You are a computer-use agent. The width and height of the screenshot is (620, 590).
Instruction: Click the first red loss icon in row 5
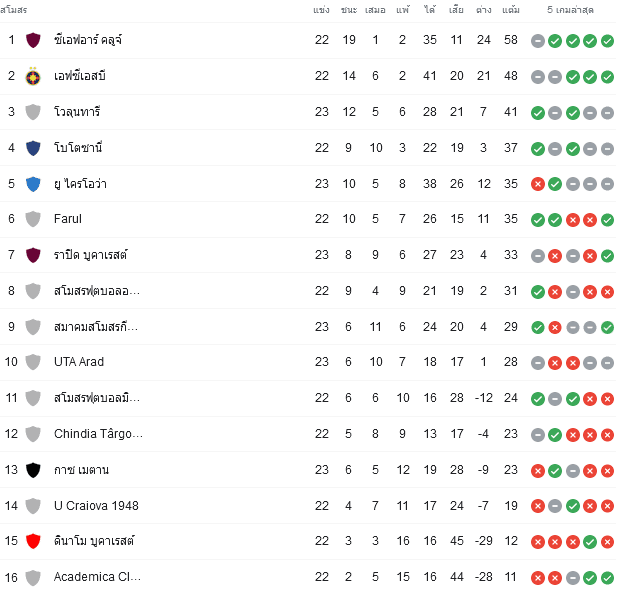[x=538, y=184]
